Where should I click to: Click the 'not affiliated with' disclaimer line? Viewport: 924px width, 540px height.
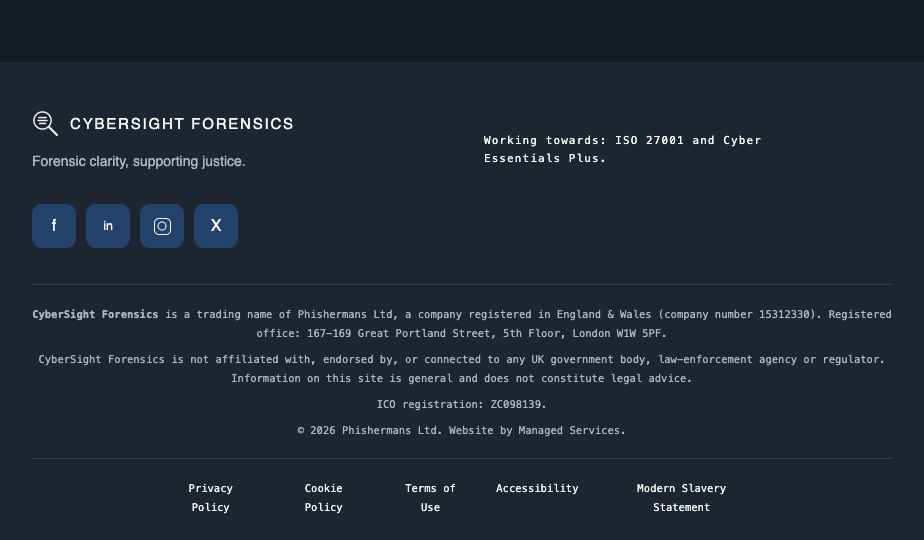[x=461, y=359]
